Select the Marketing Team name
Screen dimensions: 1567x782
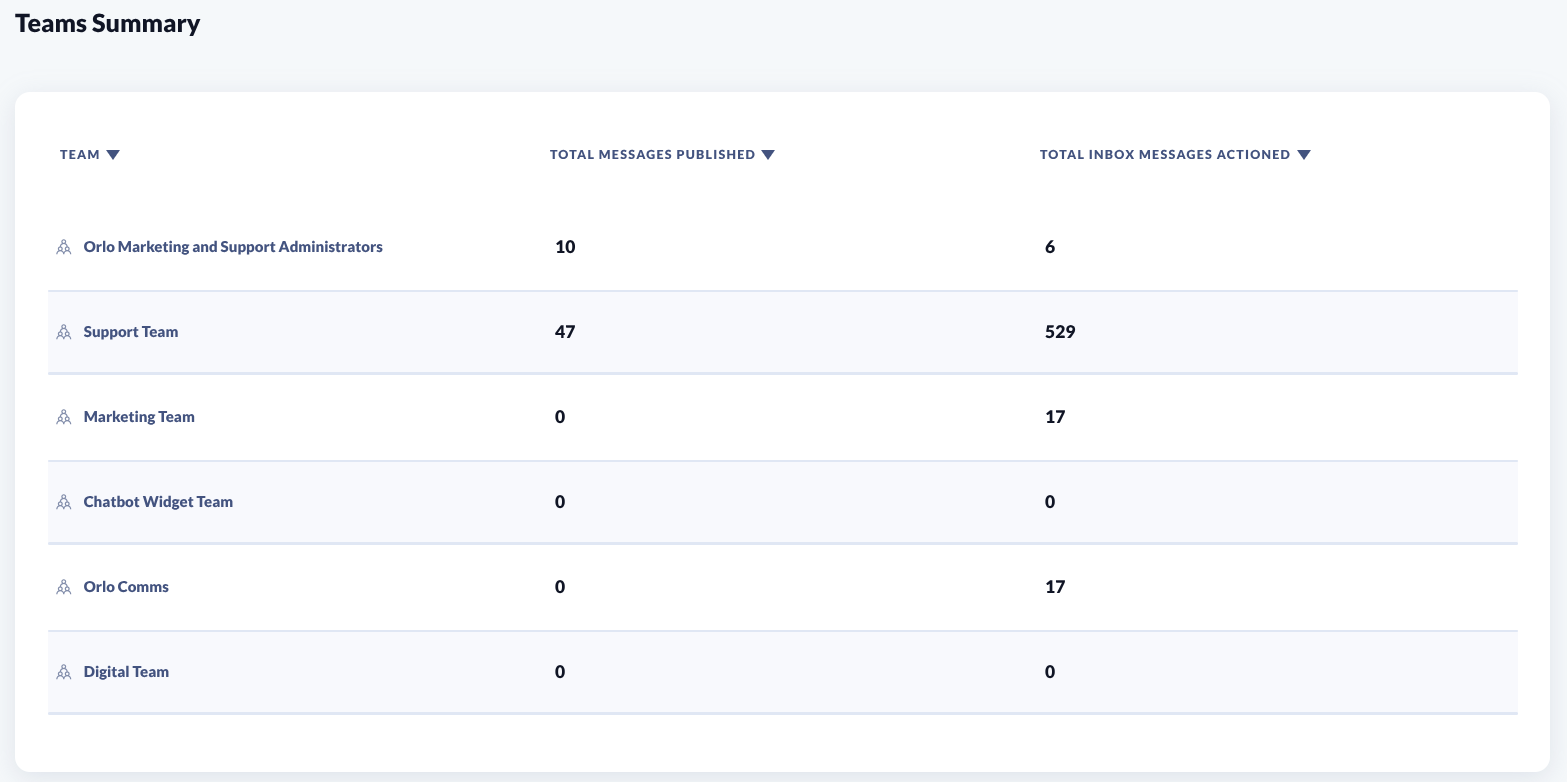(x=139, y=417)
